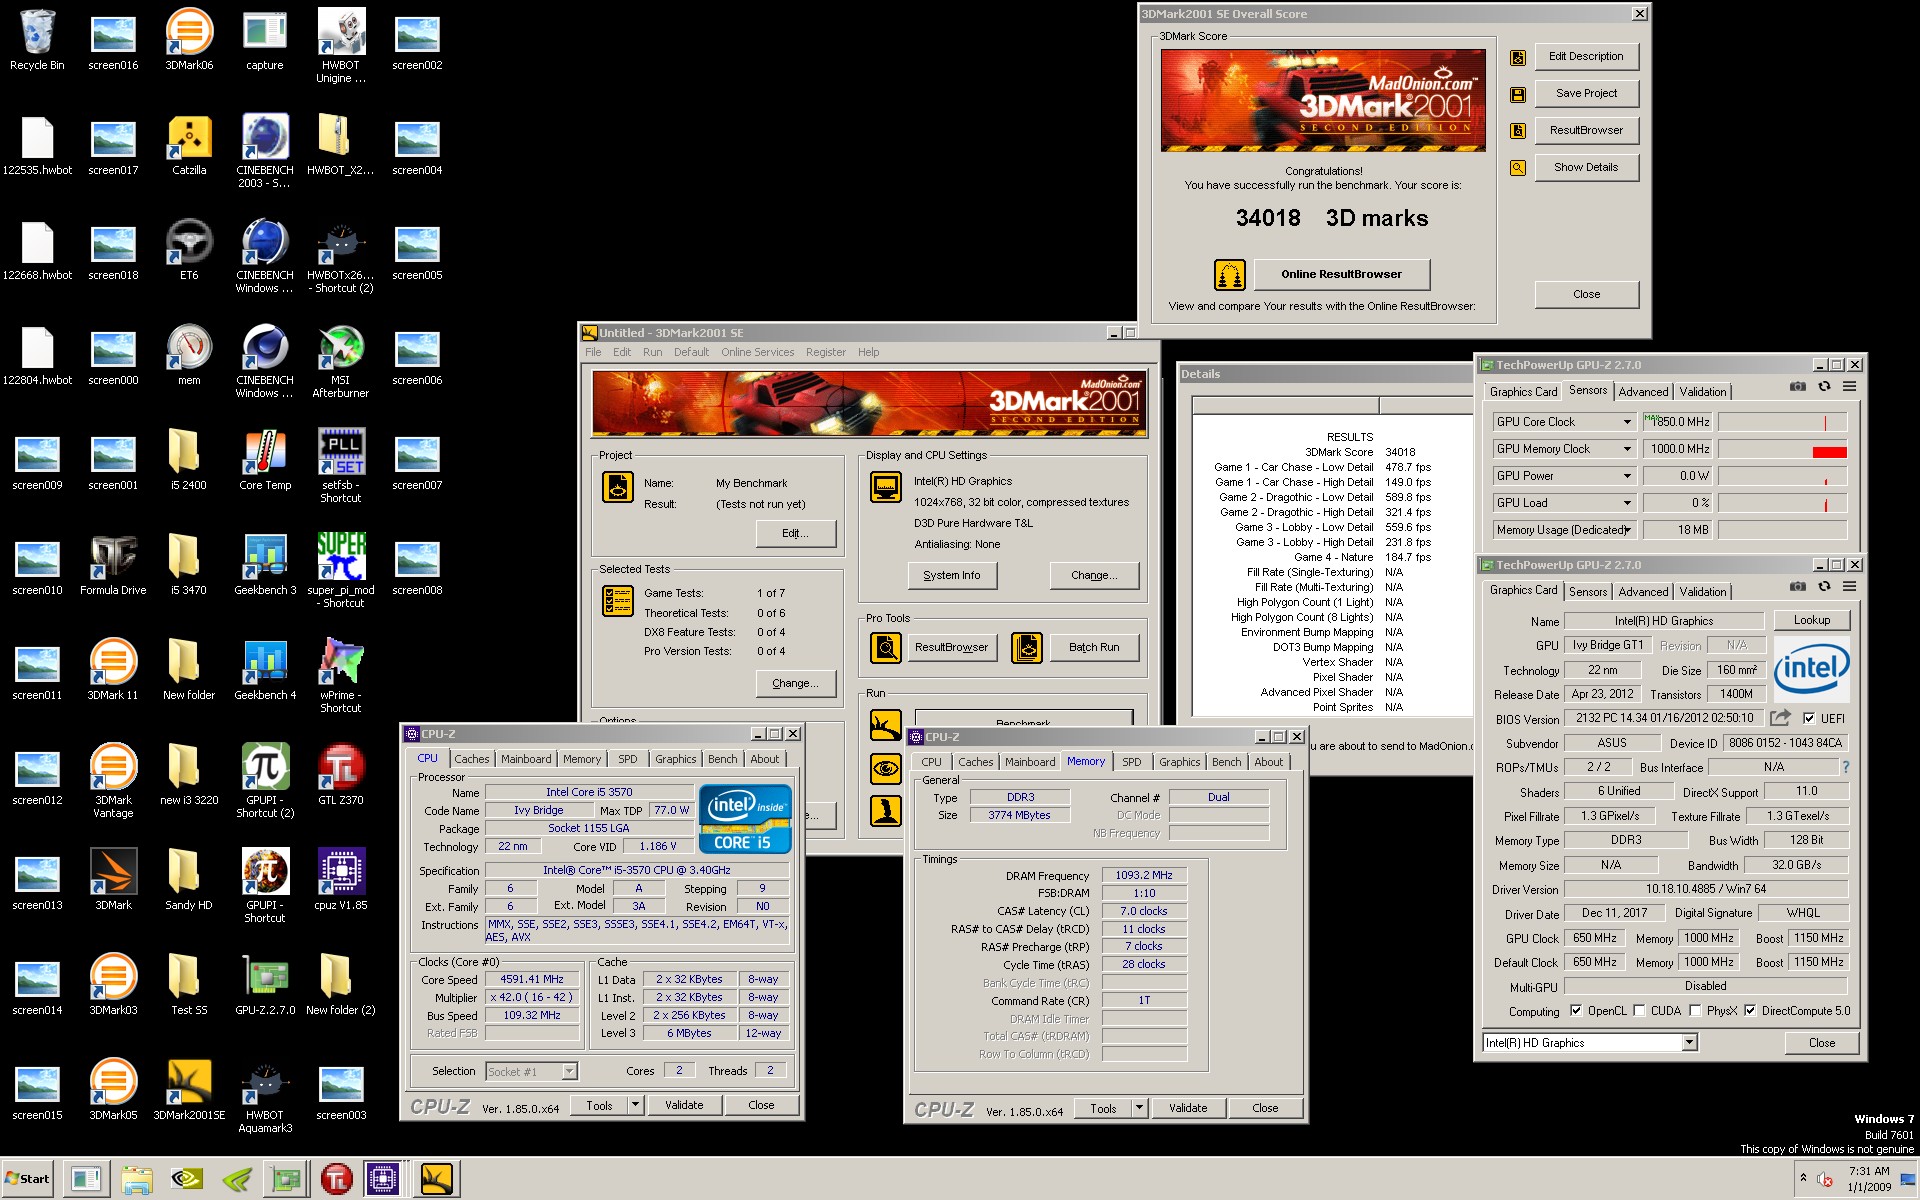Click the Batch Run icon in Pro Tools
The image size is (1920, 1200).
(1026, 648)
